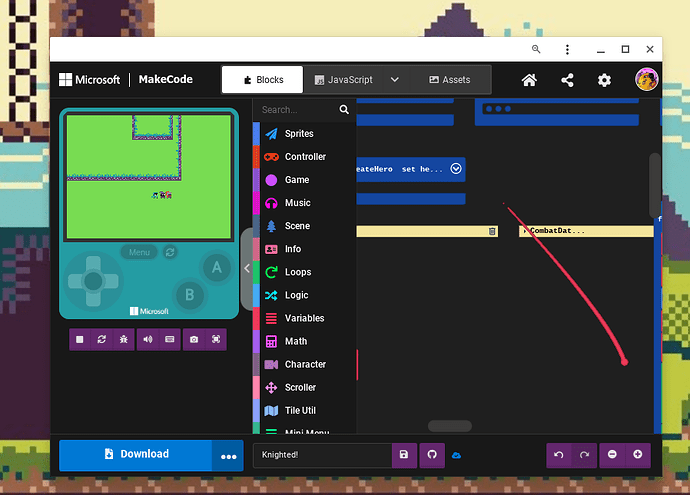Collapse the simulator panel
The height and width of the screenshot is (495, 690).
[x=247, y=269]
